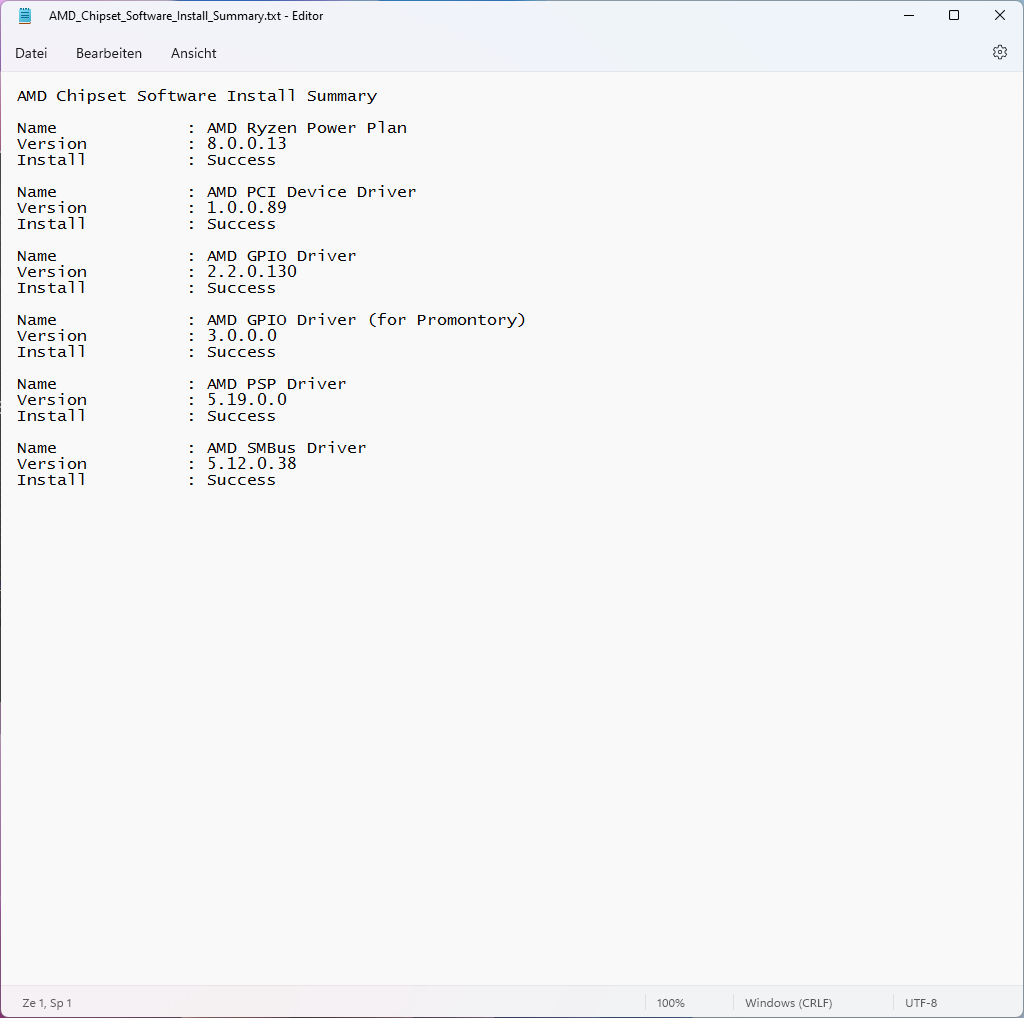Click the Windows (CRLF) line ending status
This screenshot has height=1018, width=1024.
click(788, 1003)
